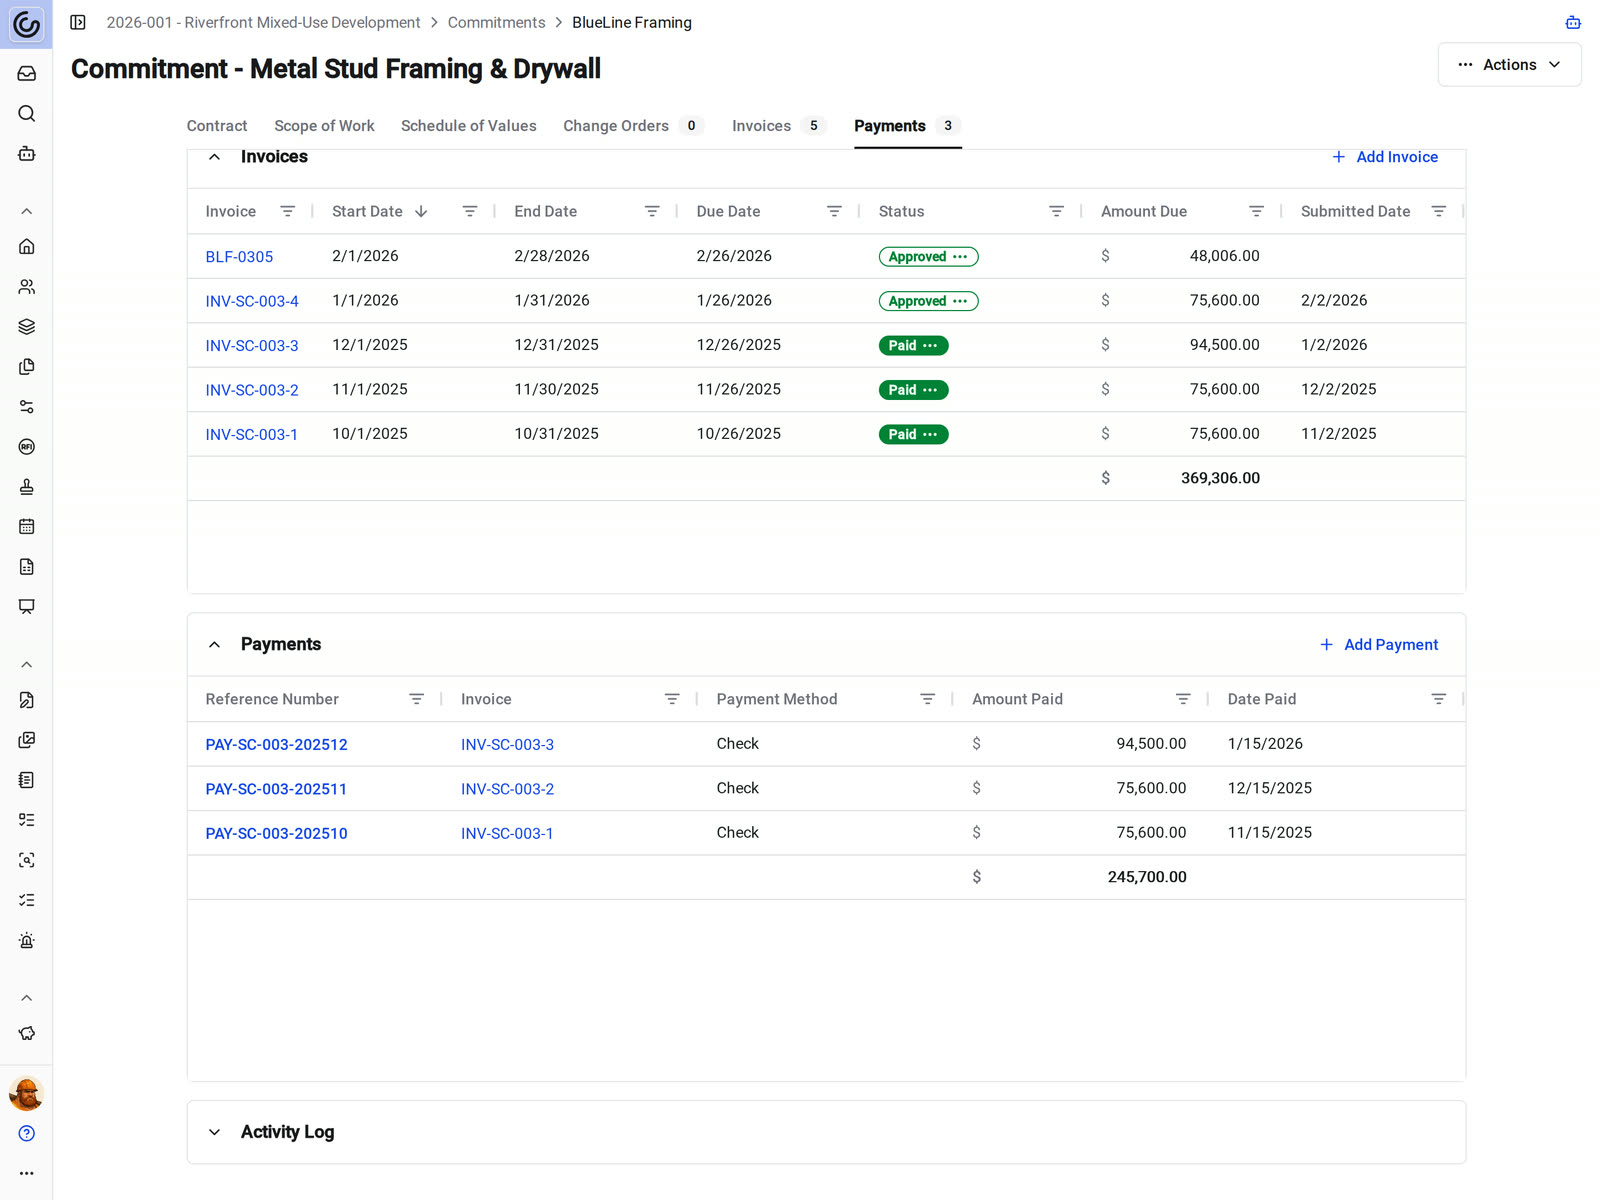
Task: Collapse the third sidebar group chevron above piggy bank
Action: [x=27, y=998]
